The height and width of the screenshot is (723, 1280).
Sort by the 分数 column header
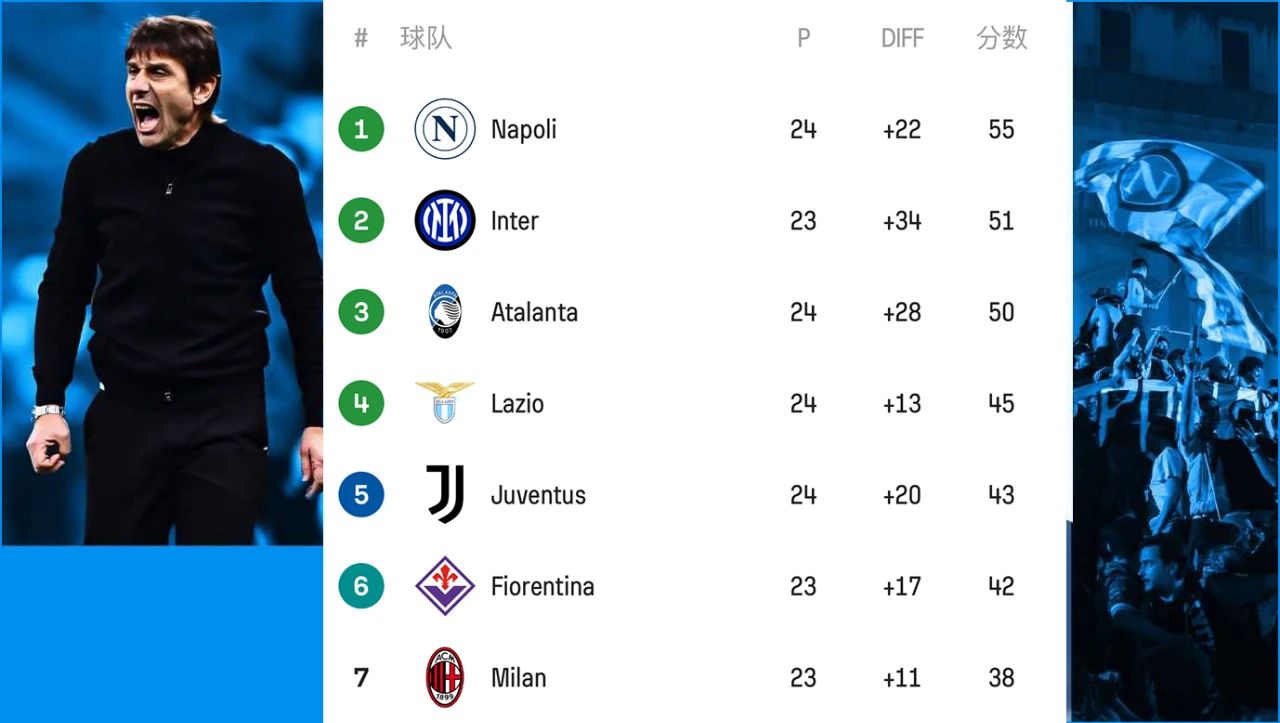tap(1002, 38)
